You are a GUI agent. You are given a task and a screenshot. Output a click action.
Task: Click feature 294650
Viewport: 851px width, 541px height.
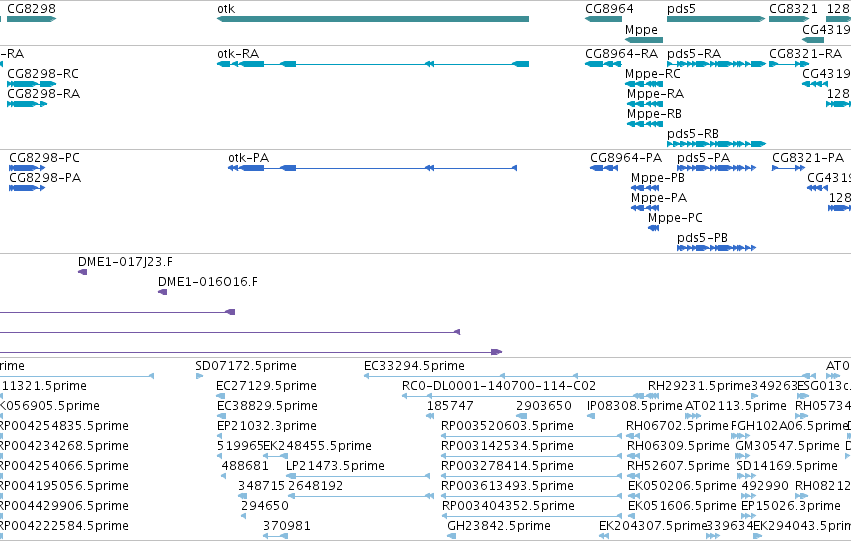tap(244, 516)
